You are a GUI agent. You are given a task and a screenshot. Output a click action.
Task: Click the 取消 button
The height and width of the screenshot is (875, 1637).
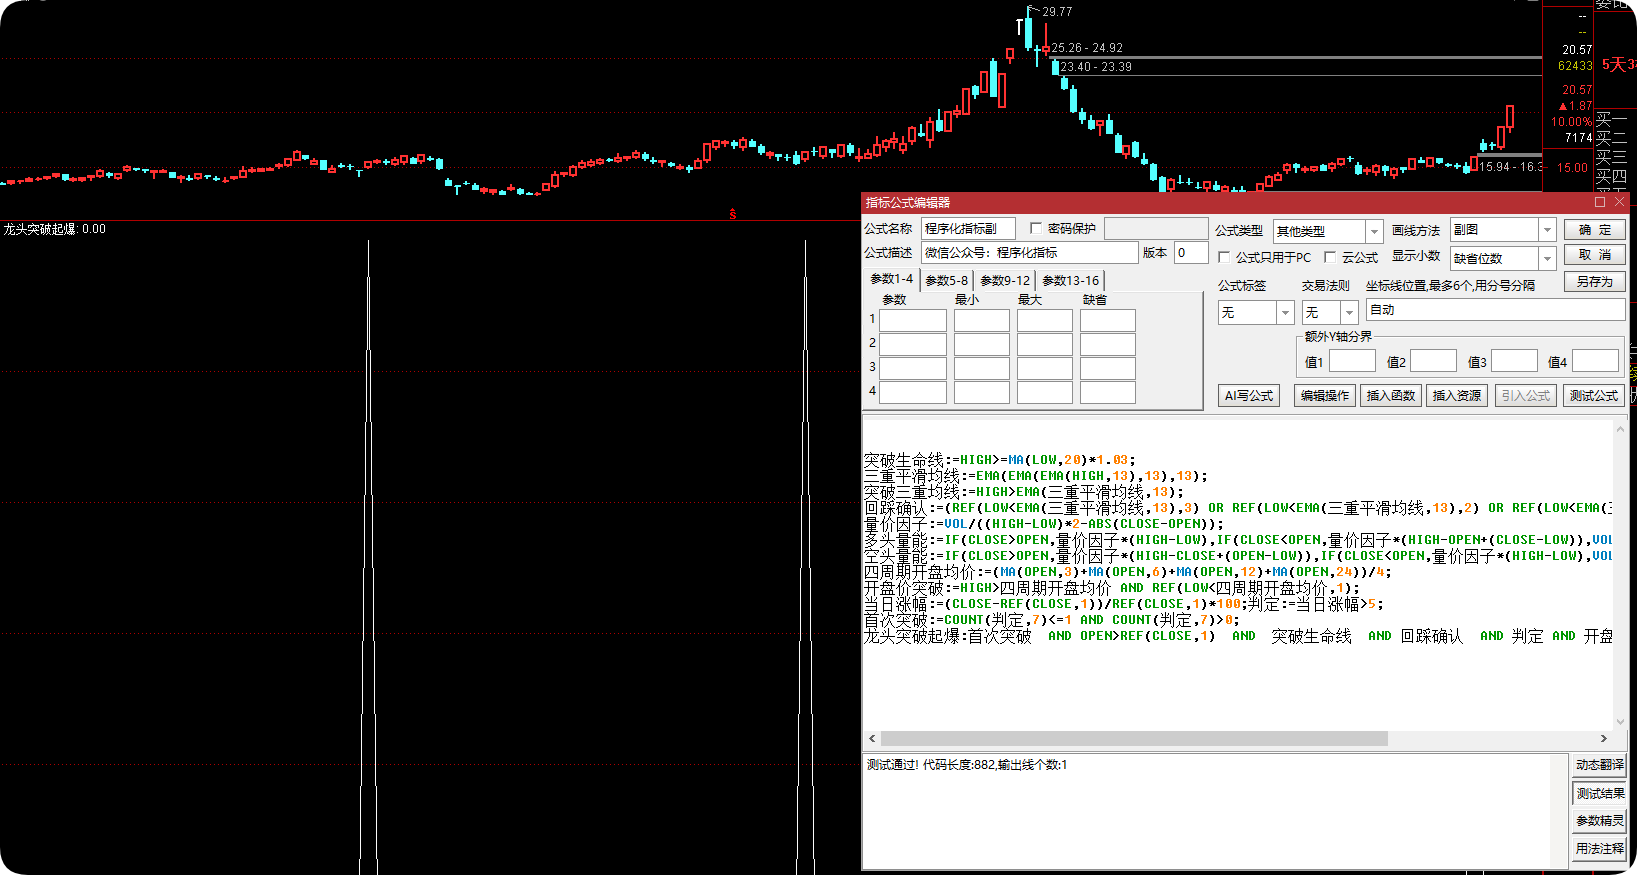(1595, 255)
